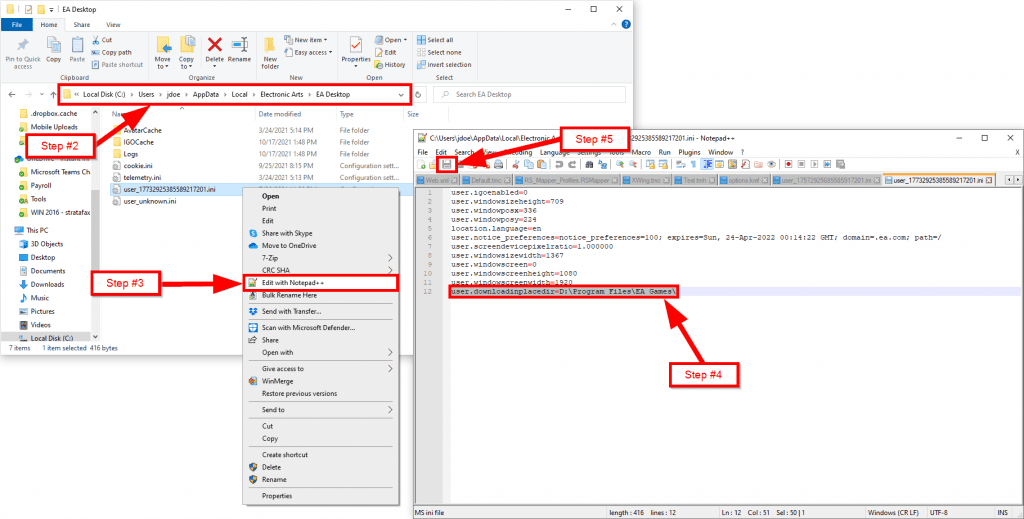
Task: Click Select none in Explorer ribbon
Action: 439,52
